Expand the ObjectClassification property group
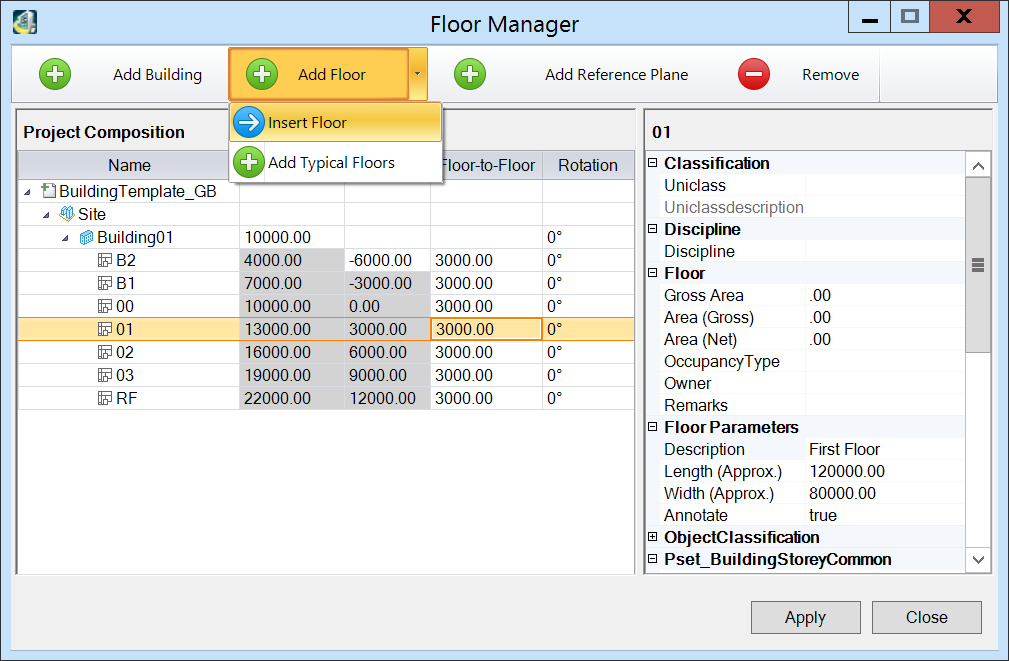This screenshot has height=661, width=1009. [x=653, y=537]
